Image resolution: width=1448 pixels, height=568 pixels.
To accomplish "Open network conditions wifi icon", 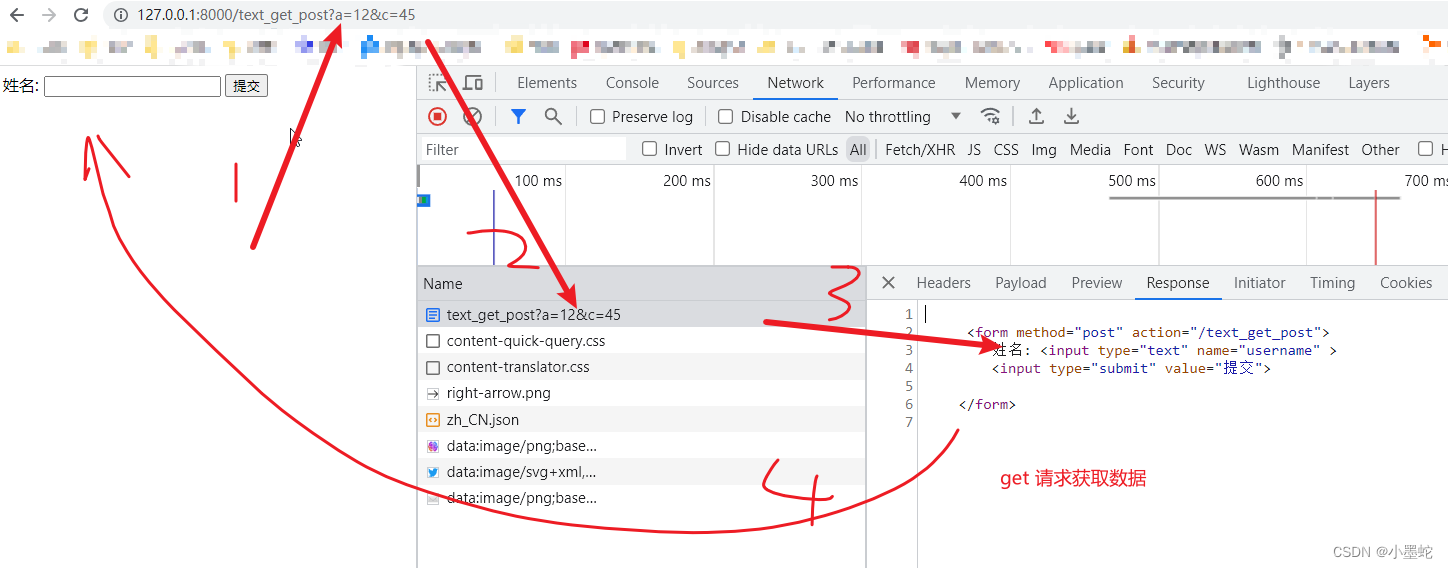I will click(990, 117).
